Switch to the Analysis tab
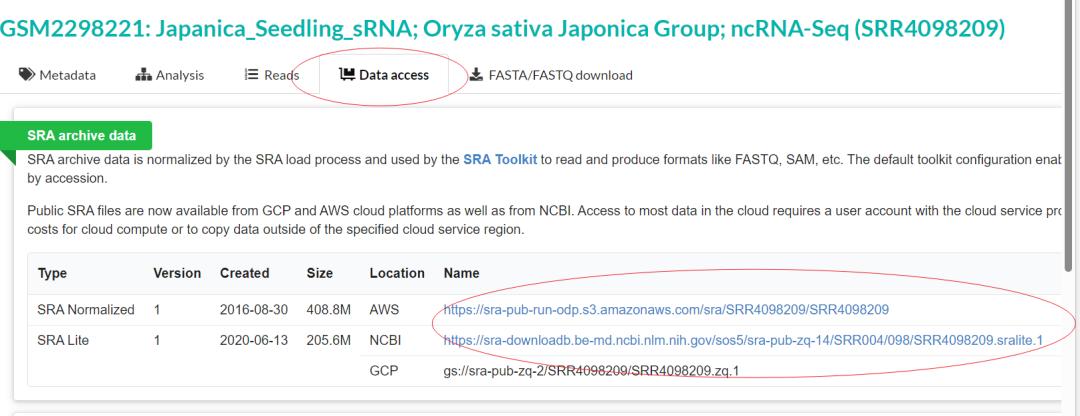Screen dimensions: 1080x416 (178, 76)
